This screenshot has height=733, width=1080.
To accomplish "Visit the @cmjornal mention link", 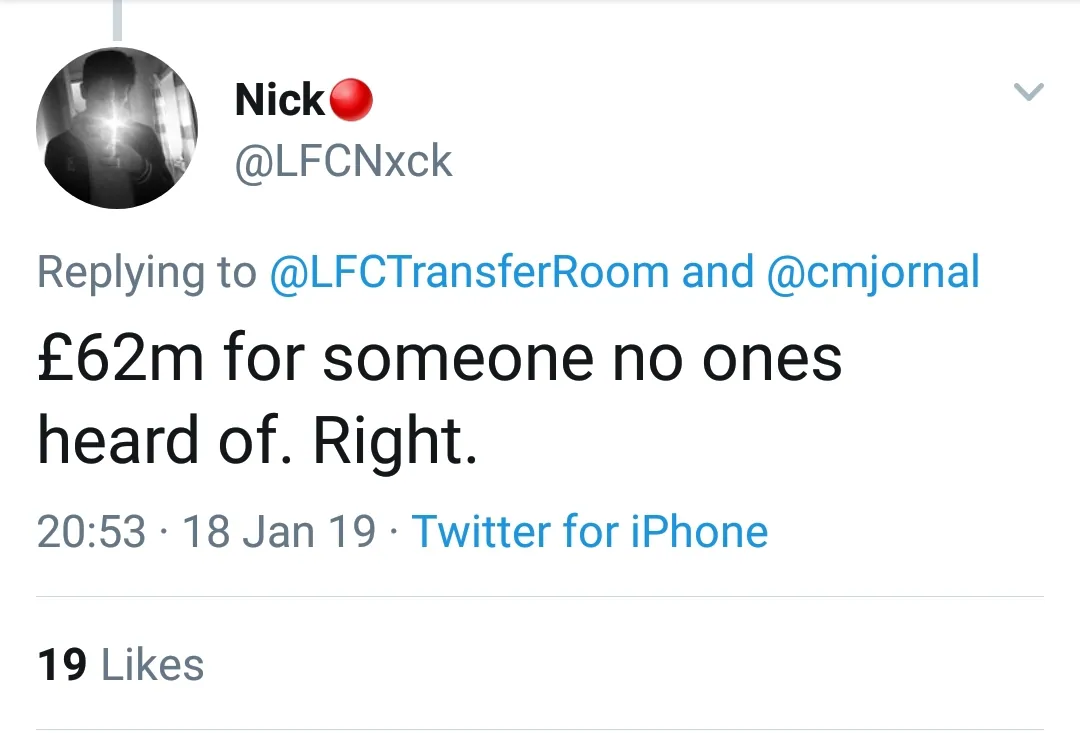I will 873,272.
